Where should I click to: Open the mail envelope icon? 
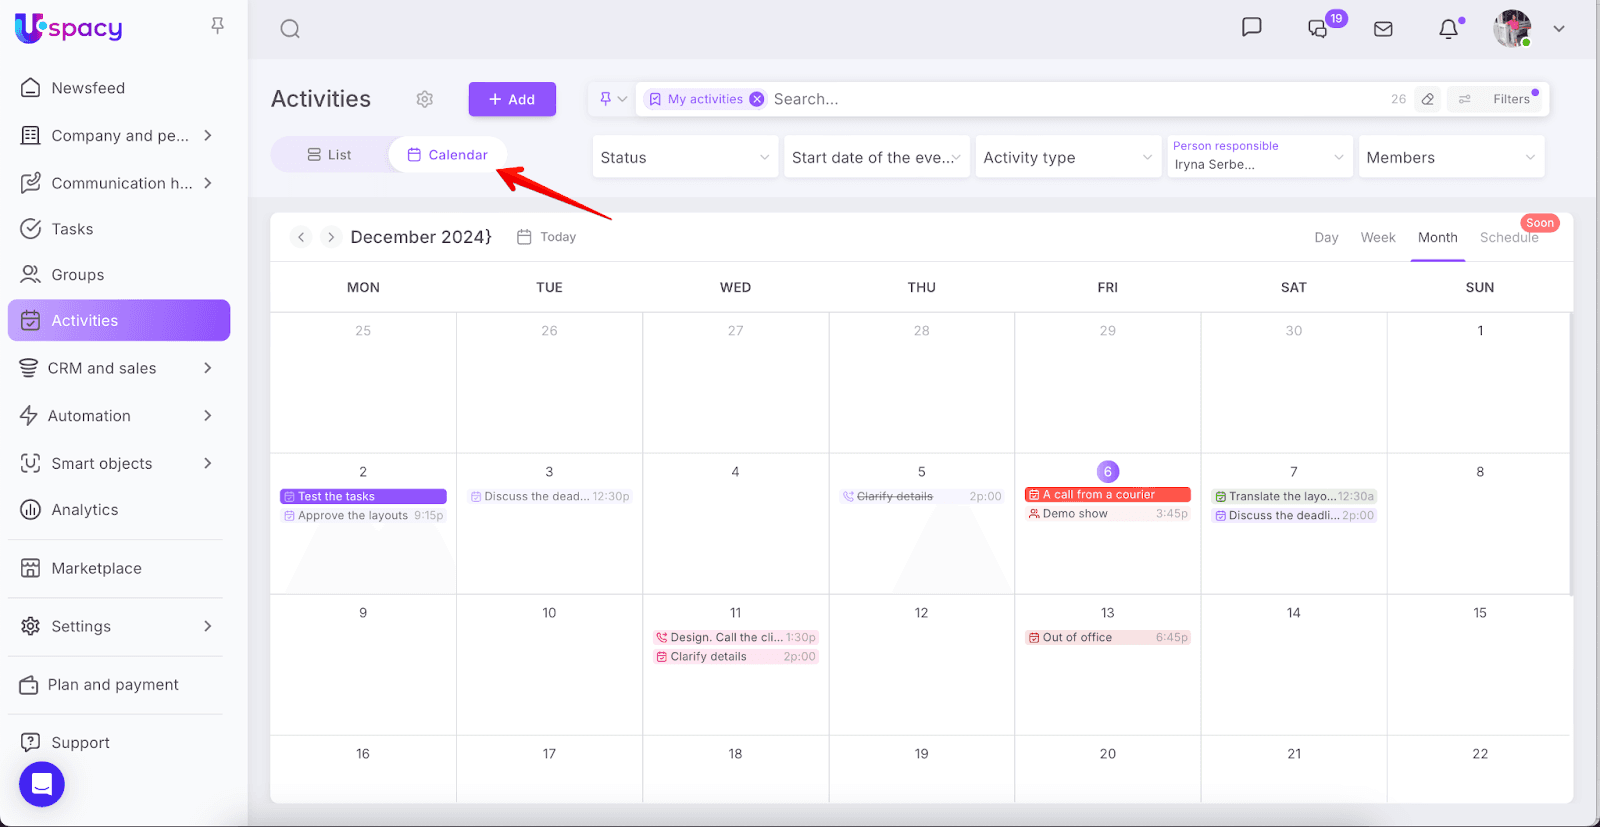point(1383,29)
